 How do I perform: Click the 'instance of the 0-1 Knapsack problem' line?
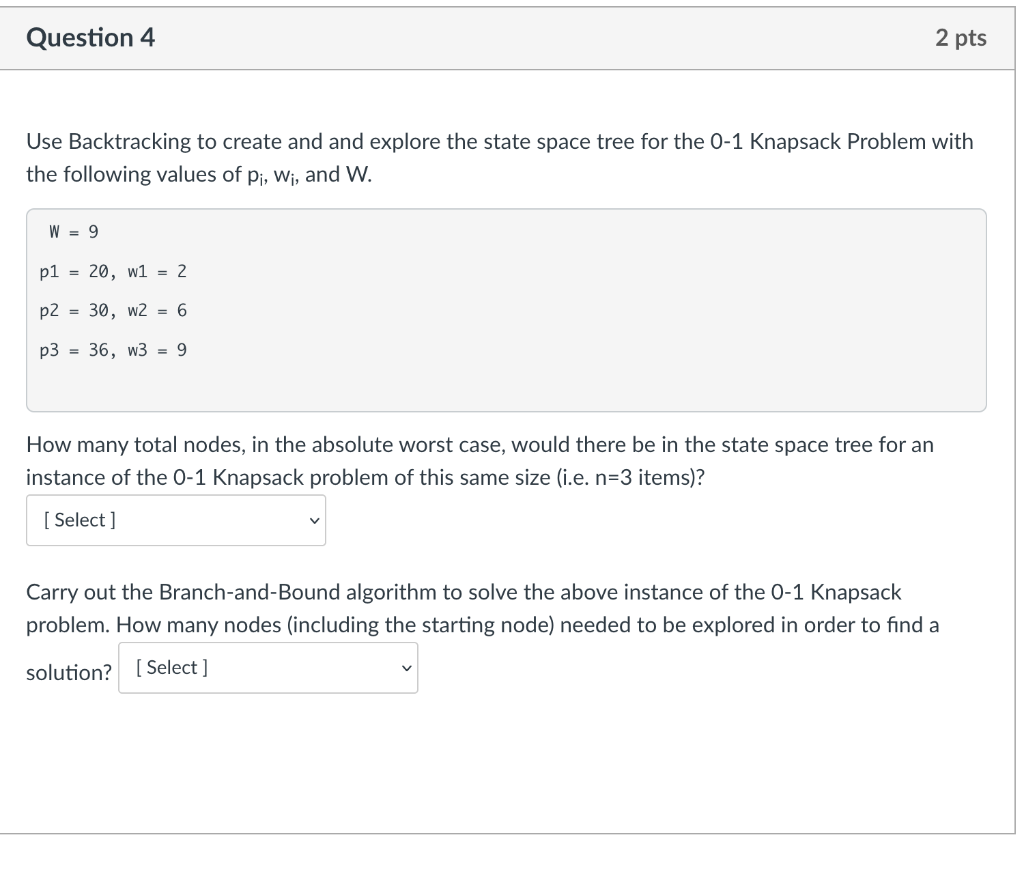[366, 477]
